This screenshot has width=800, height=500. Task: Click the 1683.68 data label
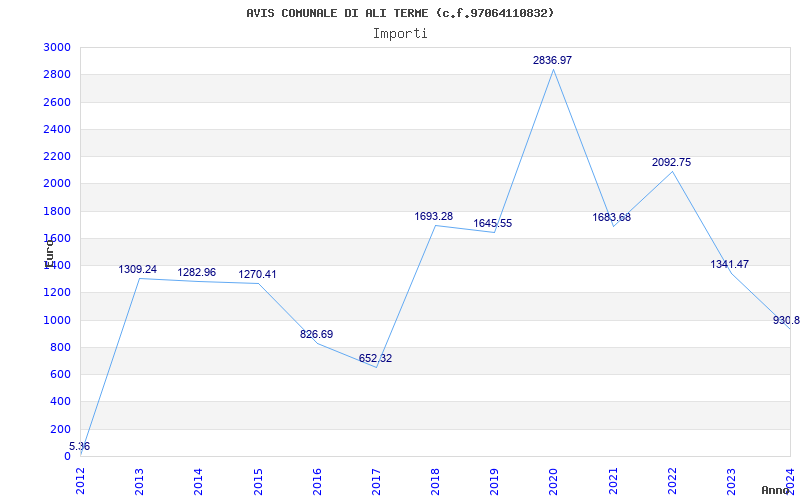(x=611, y=217)
